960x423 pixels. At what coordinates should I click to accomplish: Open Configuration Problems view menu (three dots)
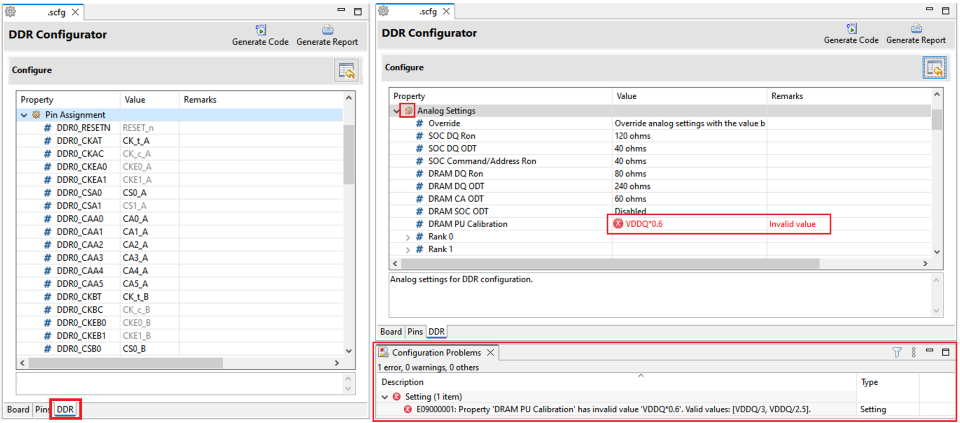(x=913, y=353)
